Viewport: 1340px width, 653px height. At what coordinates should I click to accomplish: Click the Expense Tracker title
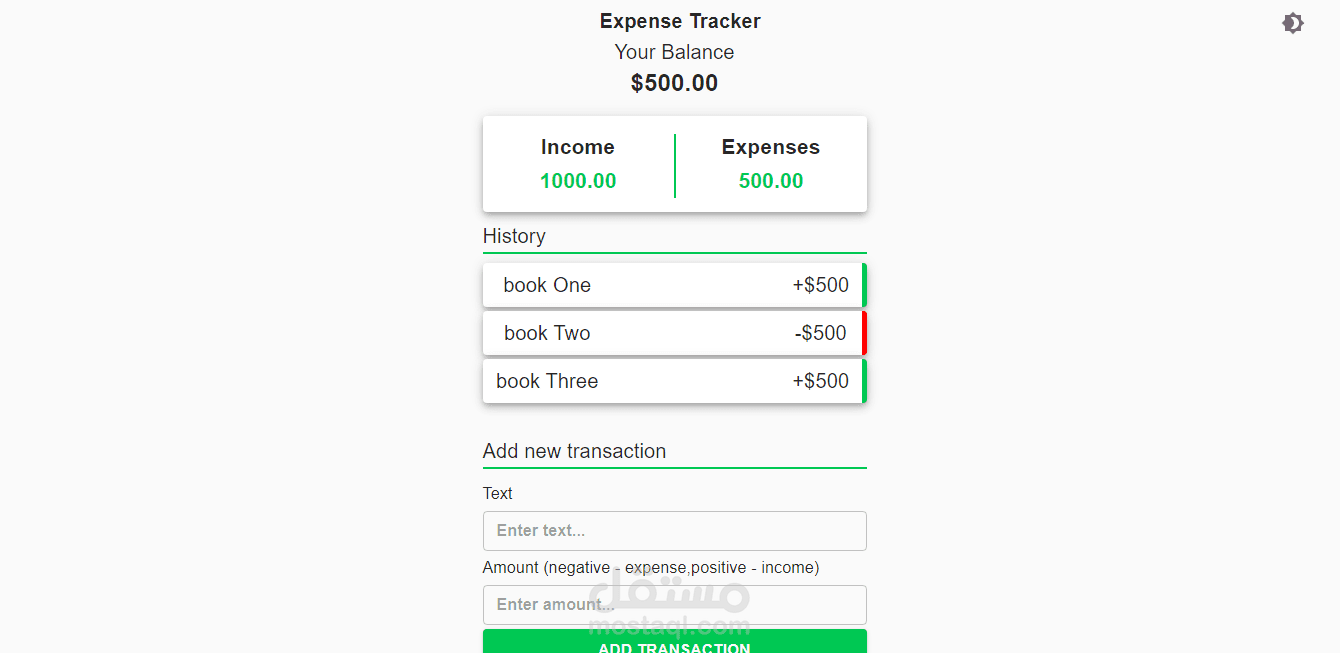click(680, 21)
